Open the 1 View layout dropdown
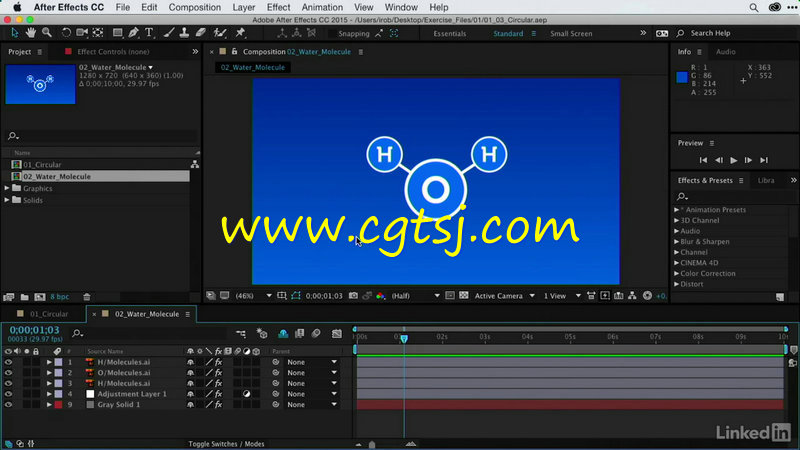 point(562,296)
